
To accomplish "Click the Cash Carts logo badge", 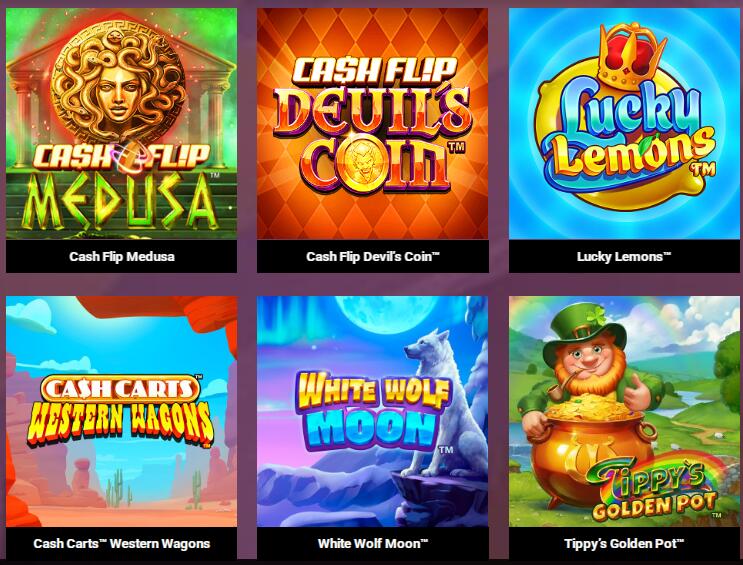I will pos(121,388).
